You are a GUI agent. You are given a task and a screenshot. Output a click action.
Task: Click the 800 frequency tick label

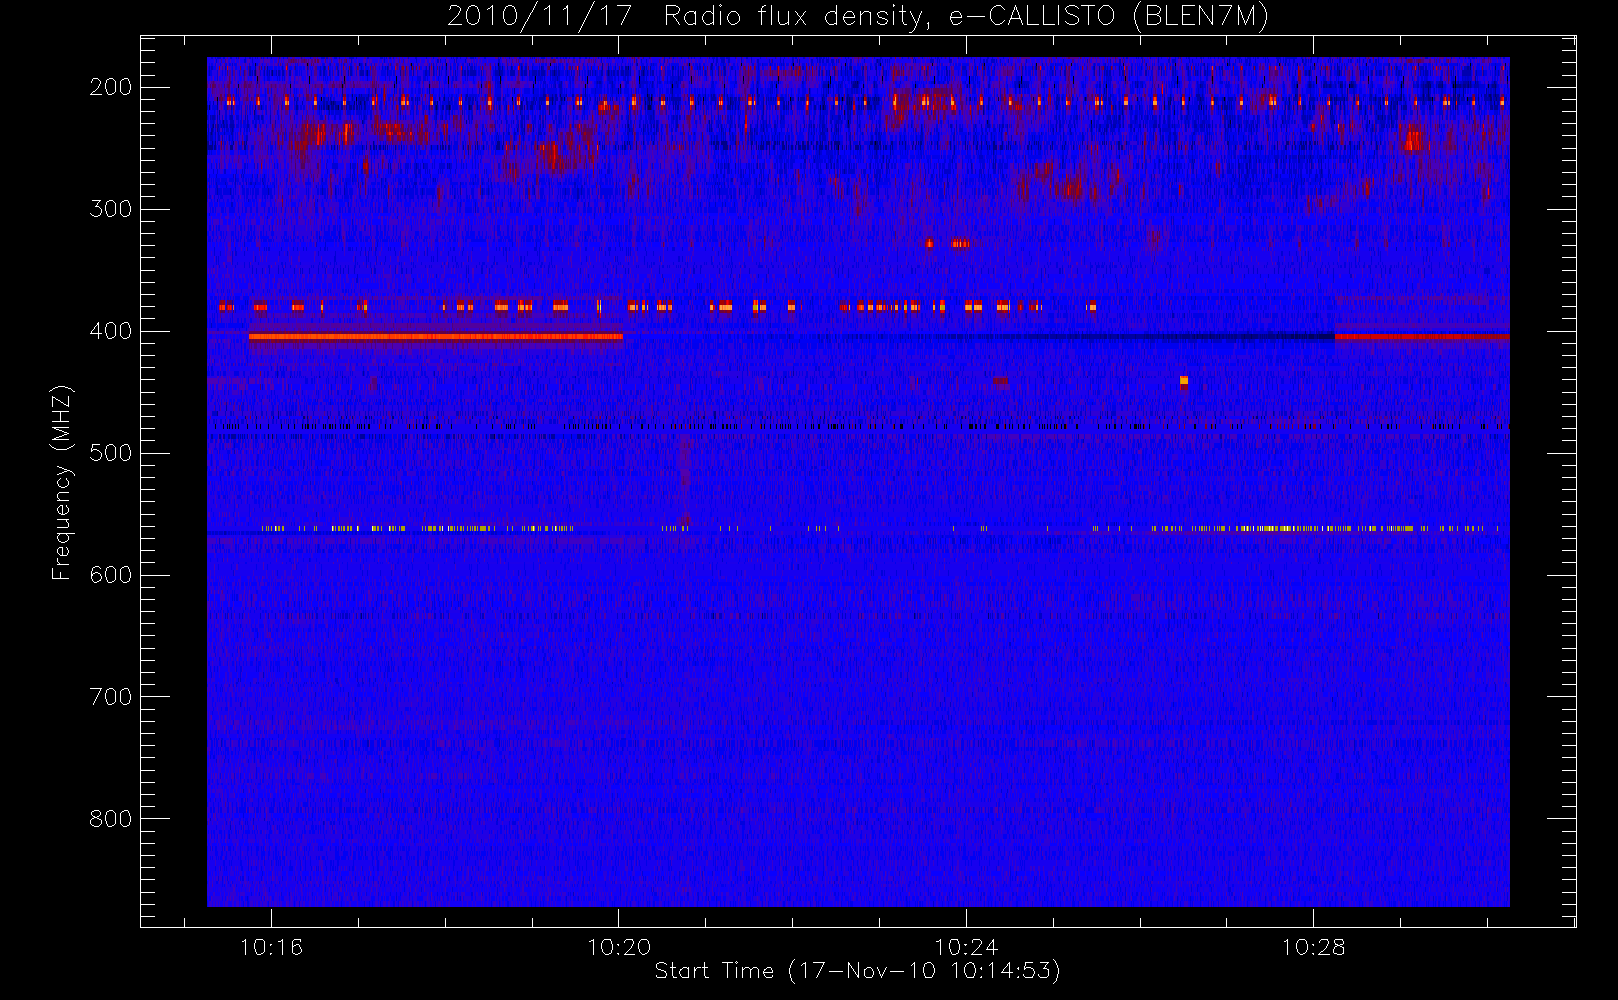click(x=111, y=819)
